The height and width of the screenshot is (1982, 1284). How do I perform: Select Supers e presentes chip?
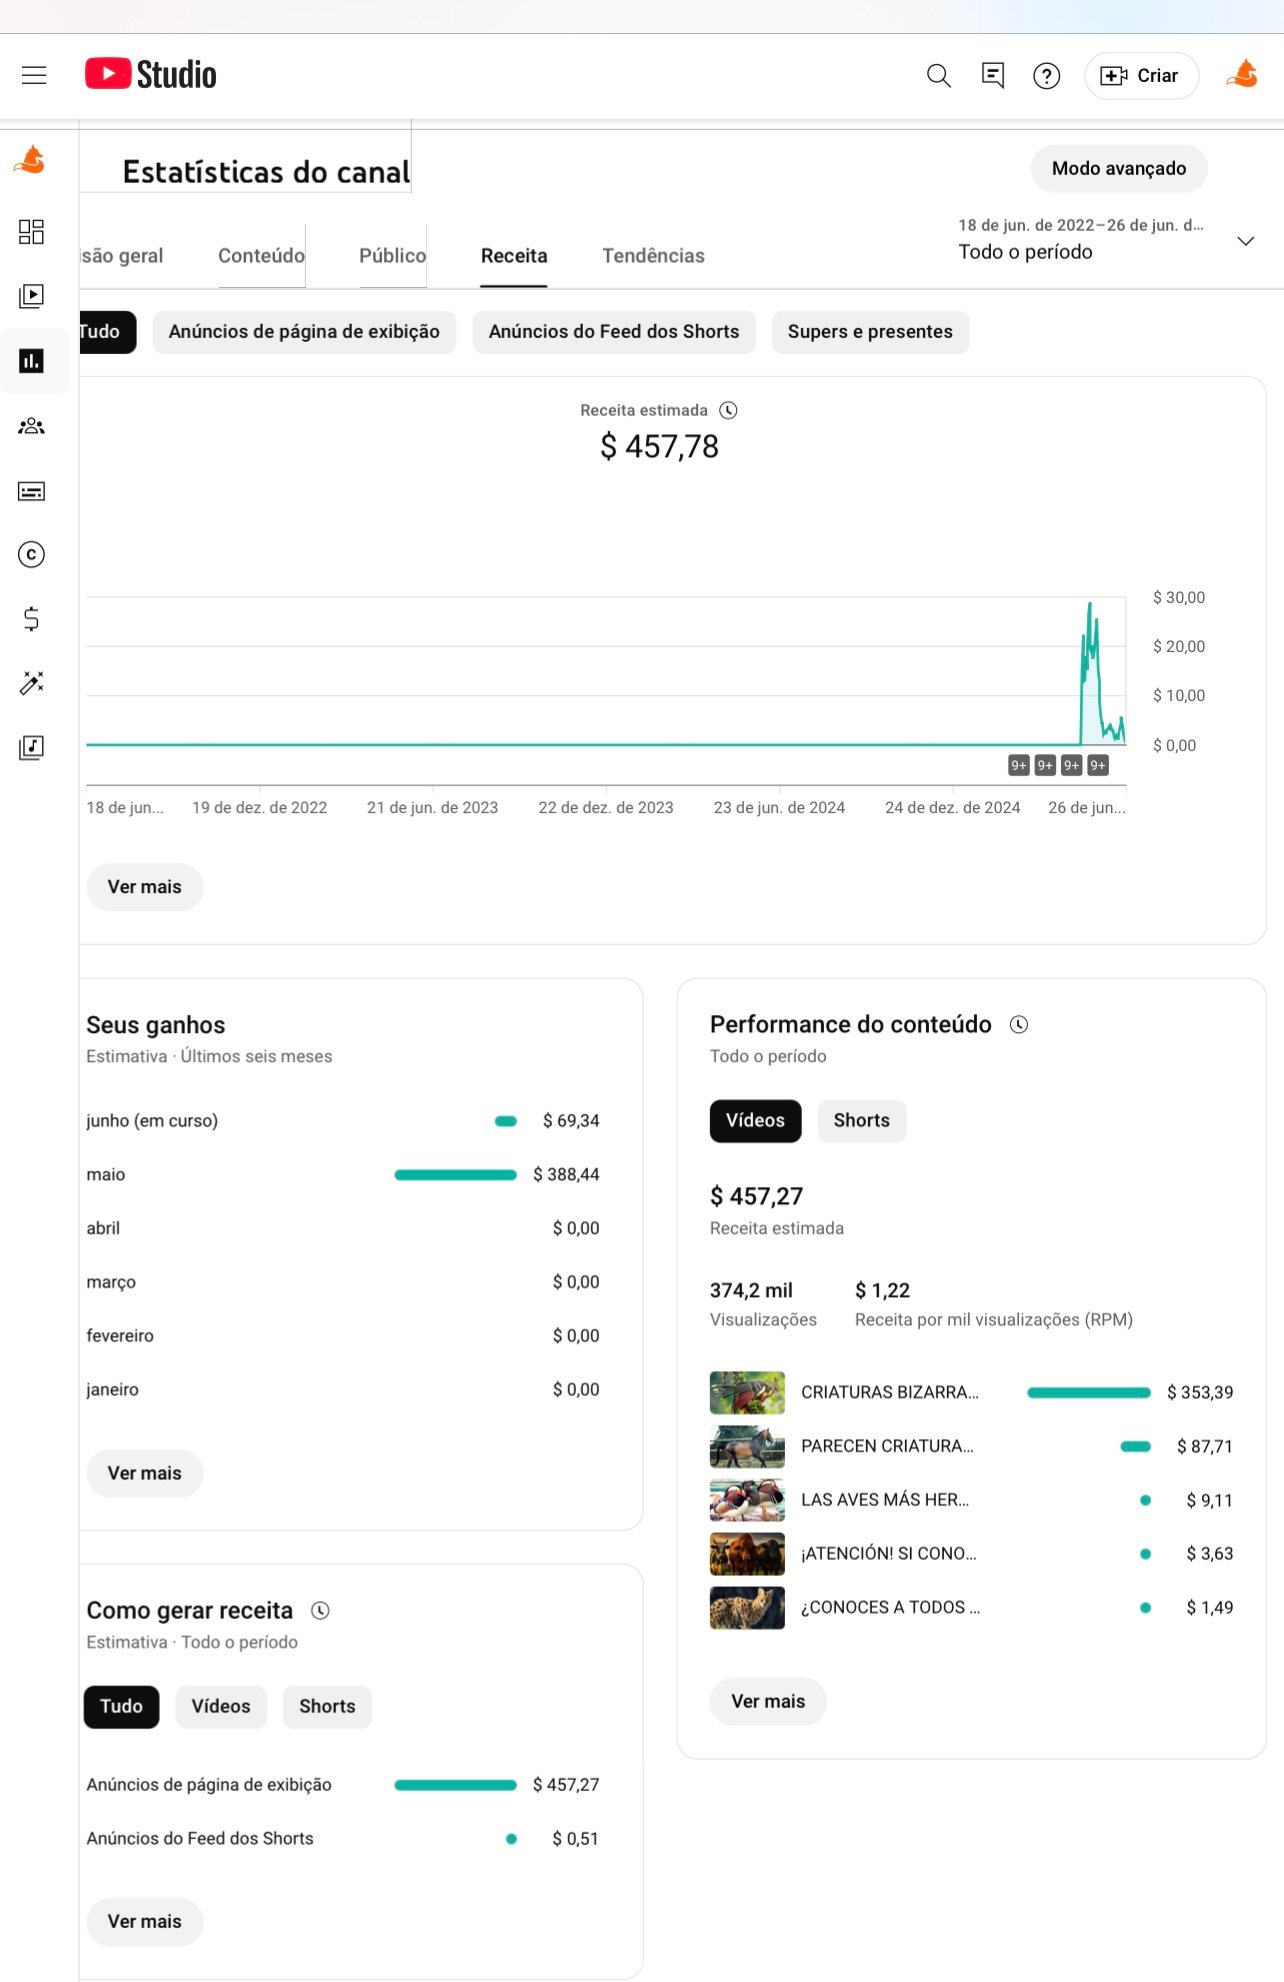click(x=870, y=332)
